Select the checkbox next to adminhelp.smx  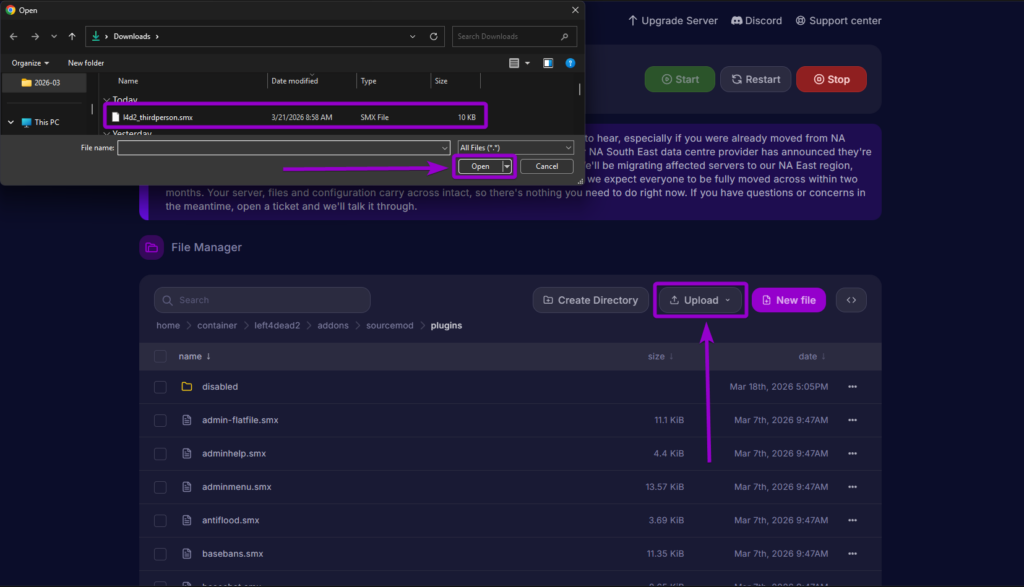(160, 453)
